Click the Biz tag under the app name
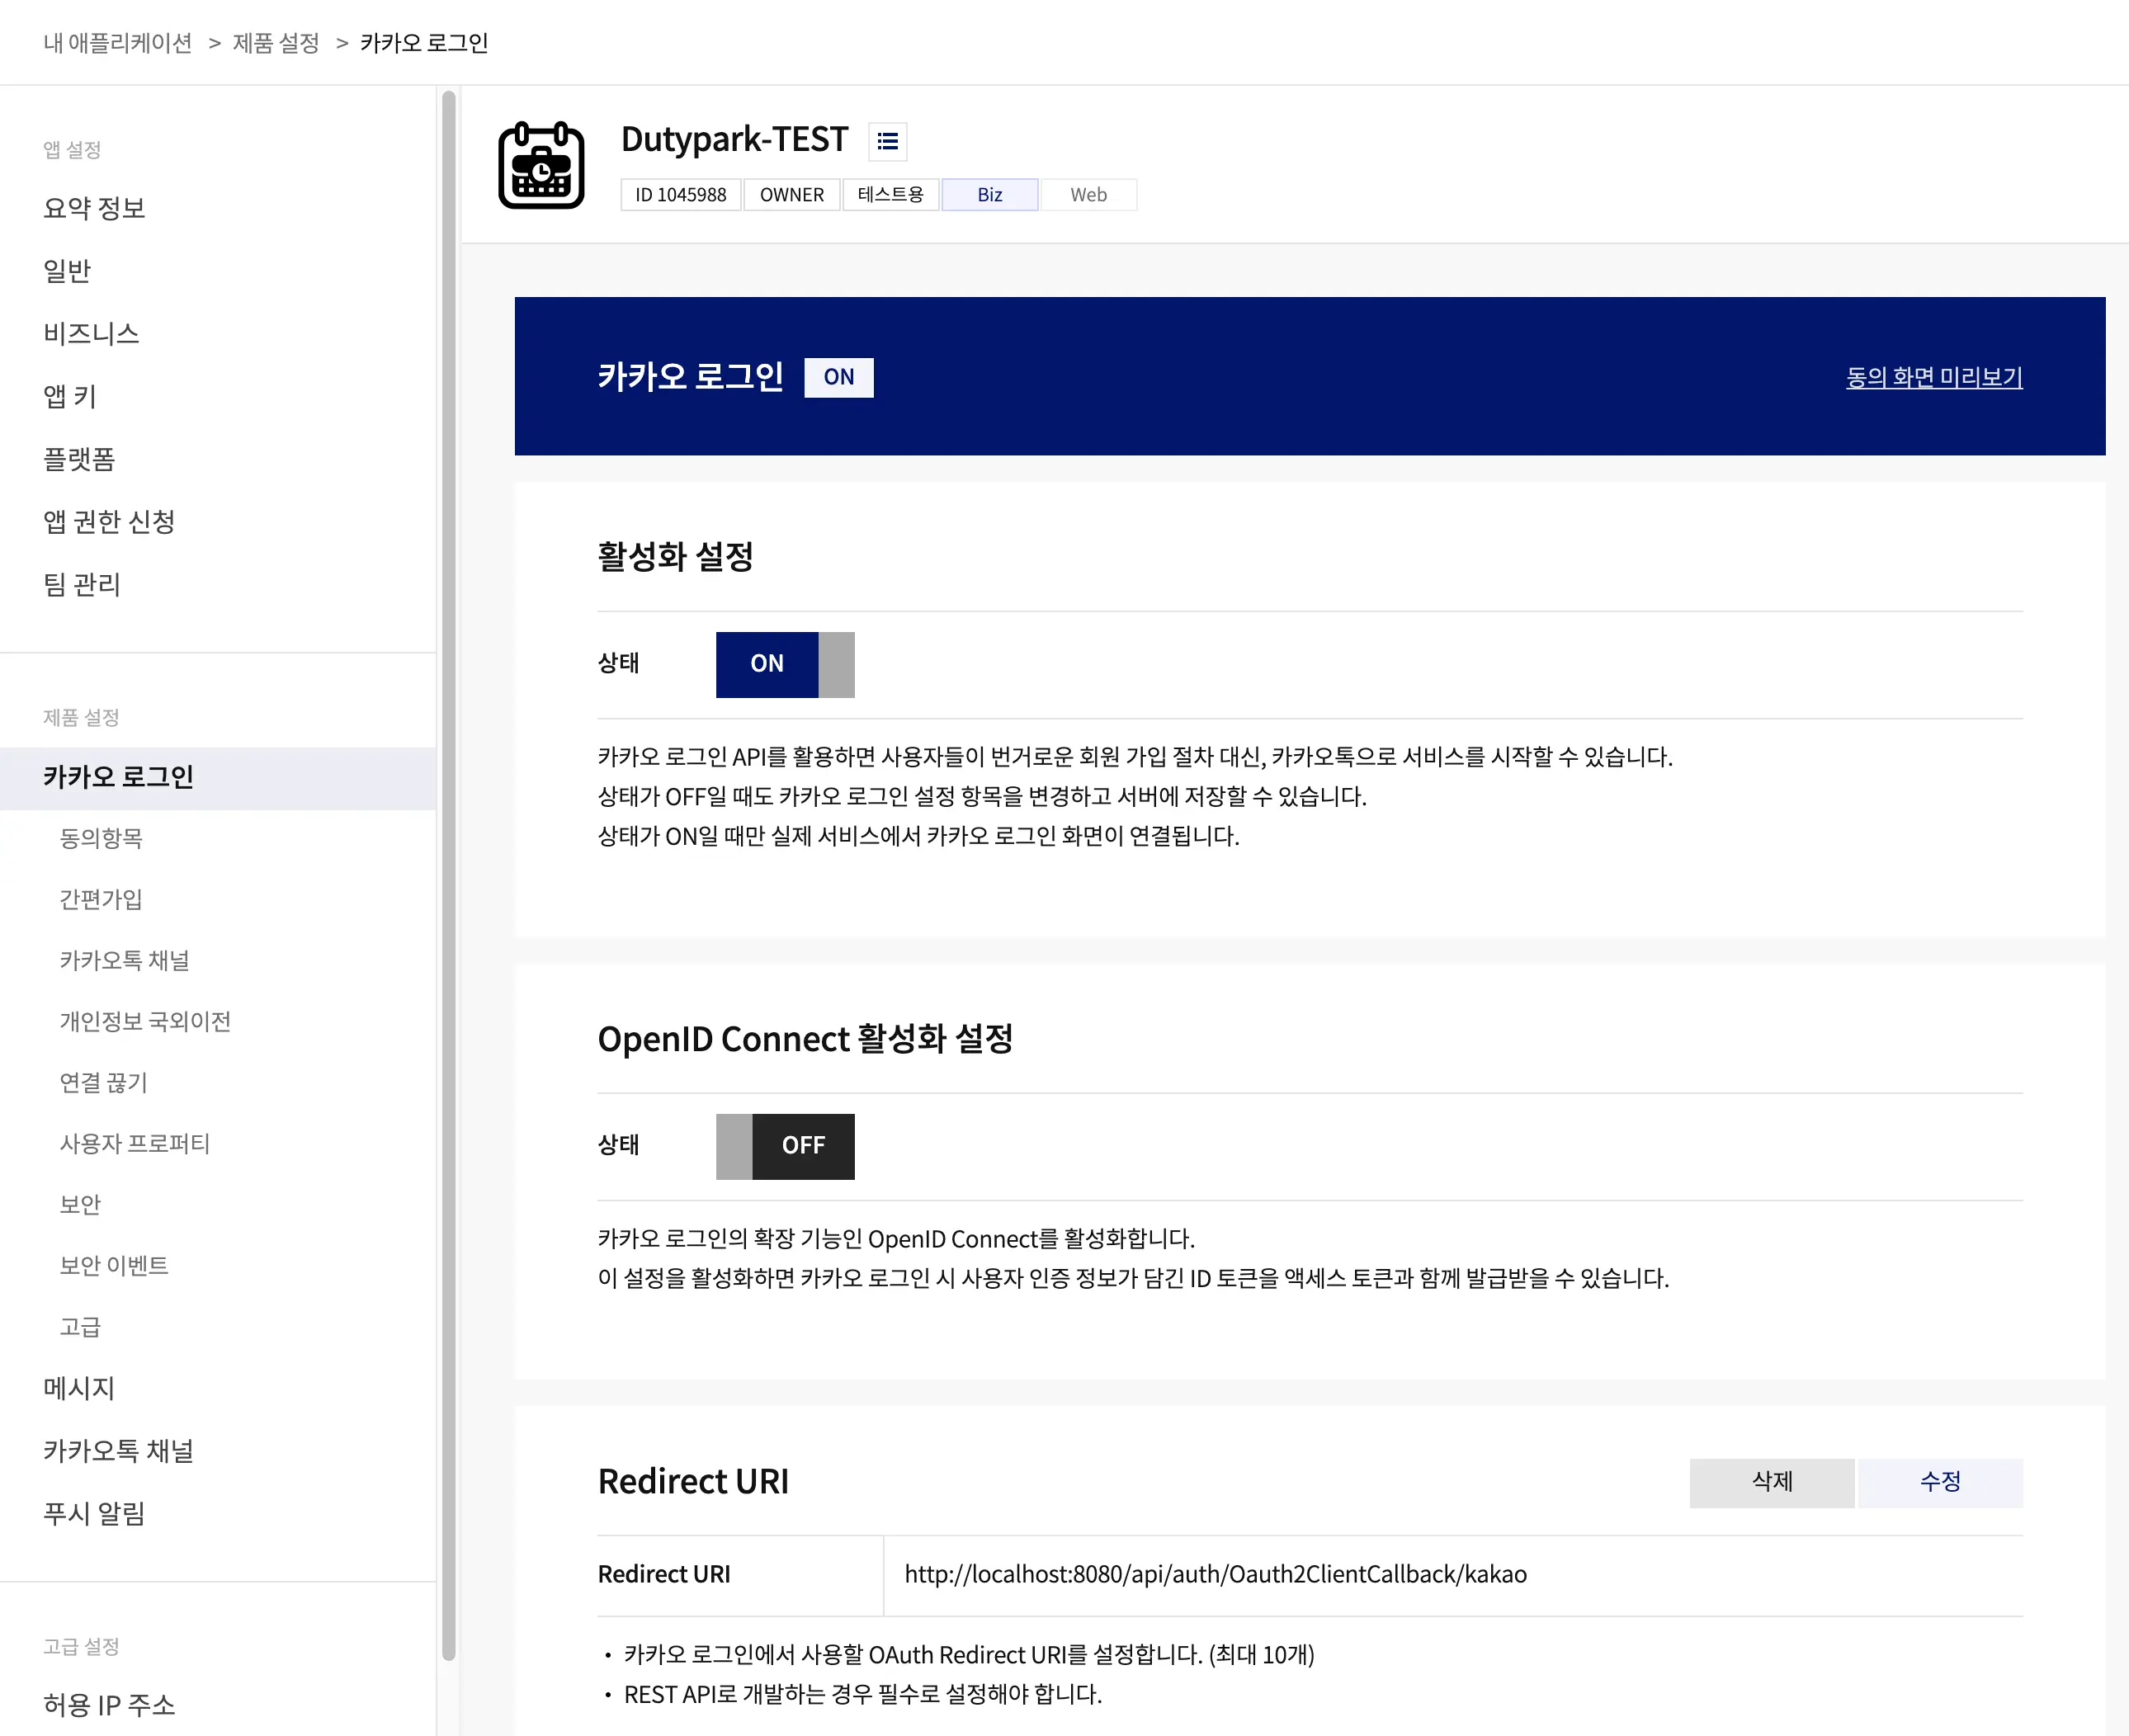This screenshot has height=1736, width=2129. click(x=989, y=195)
